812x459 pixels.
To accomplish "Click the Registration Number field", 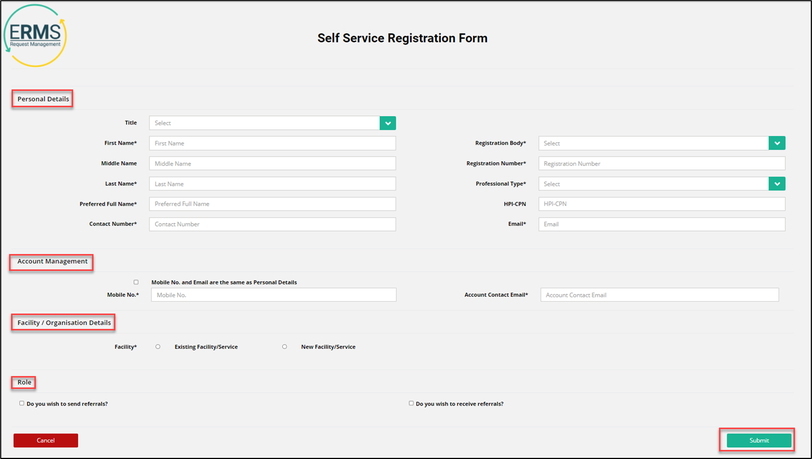I will pyautogui.click(x=662, y=163).
